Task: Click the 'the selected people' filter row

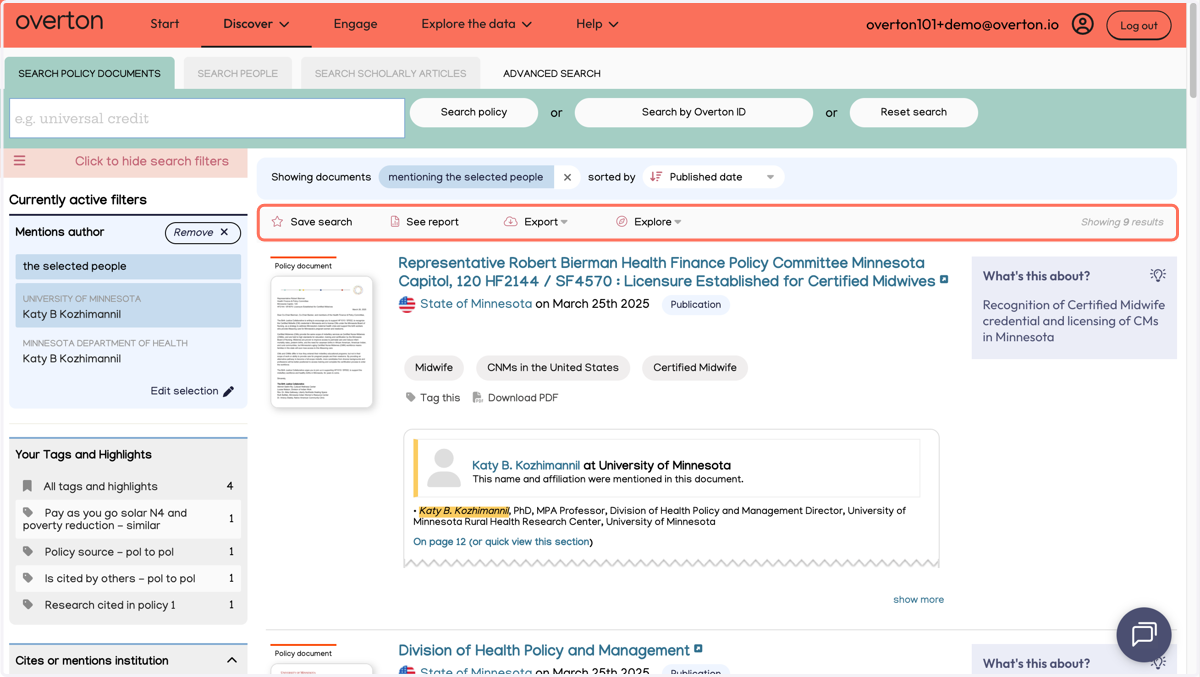Action: point(128,266)
